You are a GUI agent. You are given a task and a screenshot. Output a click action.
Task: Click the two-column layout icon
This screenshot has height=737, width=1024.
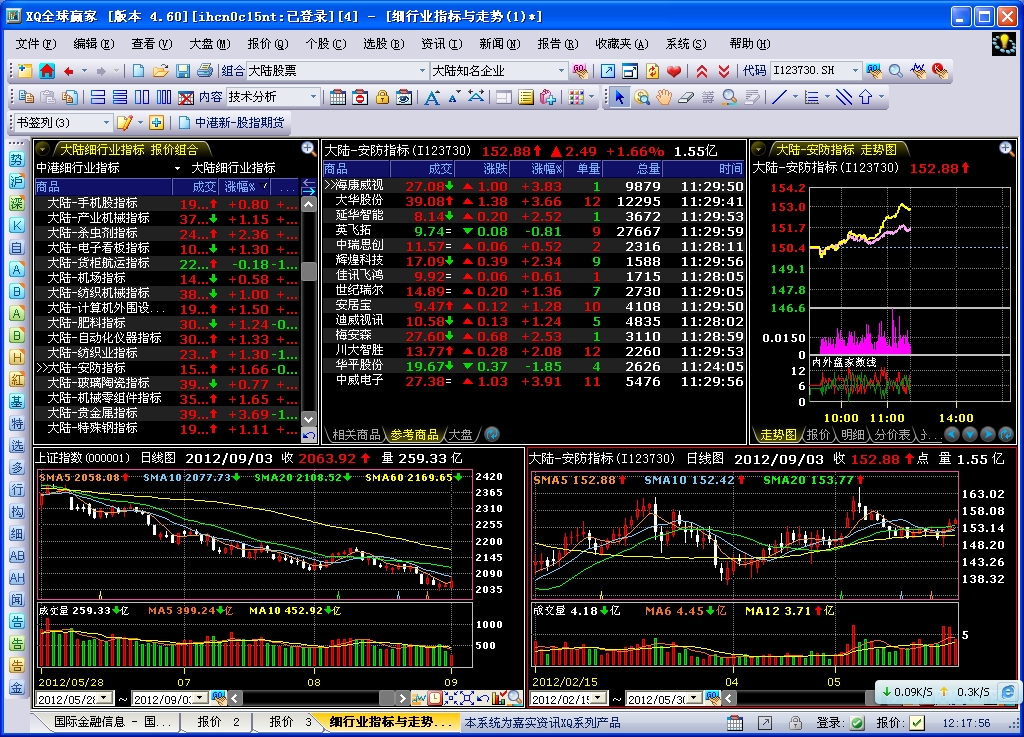tap(142, 97)
